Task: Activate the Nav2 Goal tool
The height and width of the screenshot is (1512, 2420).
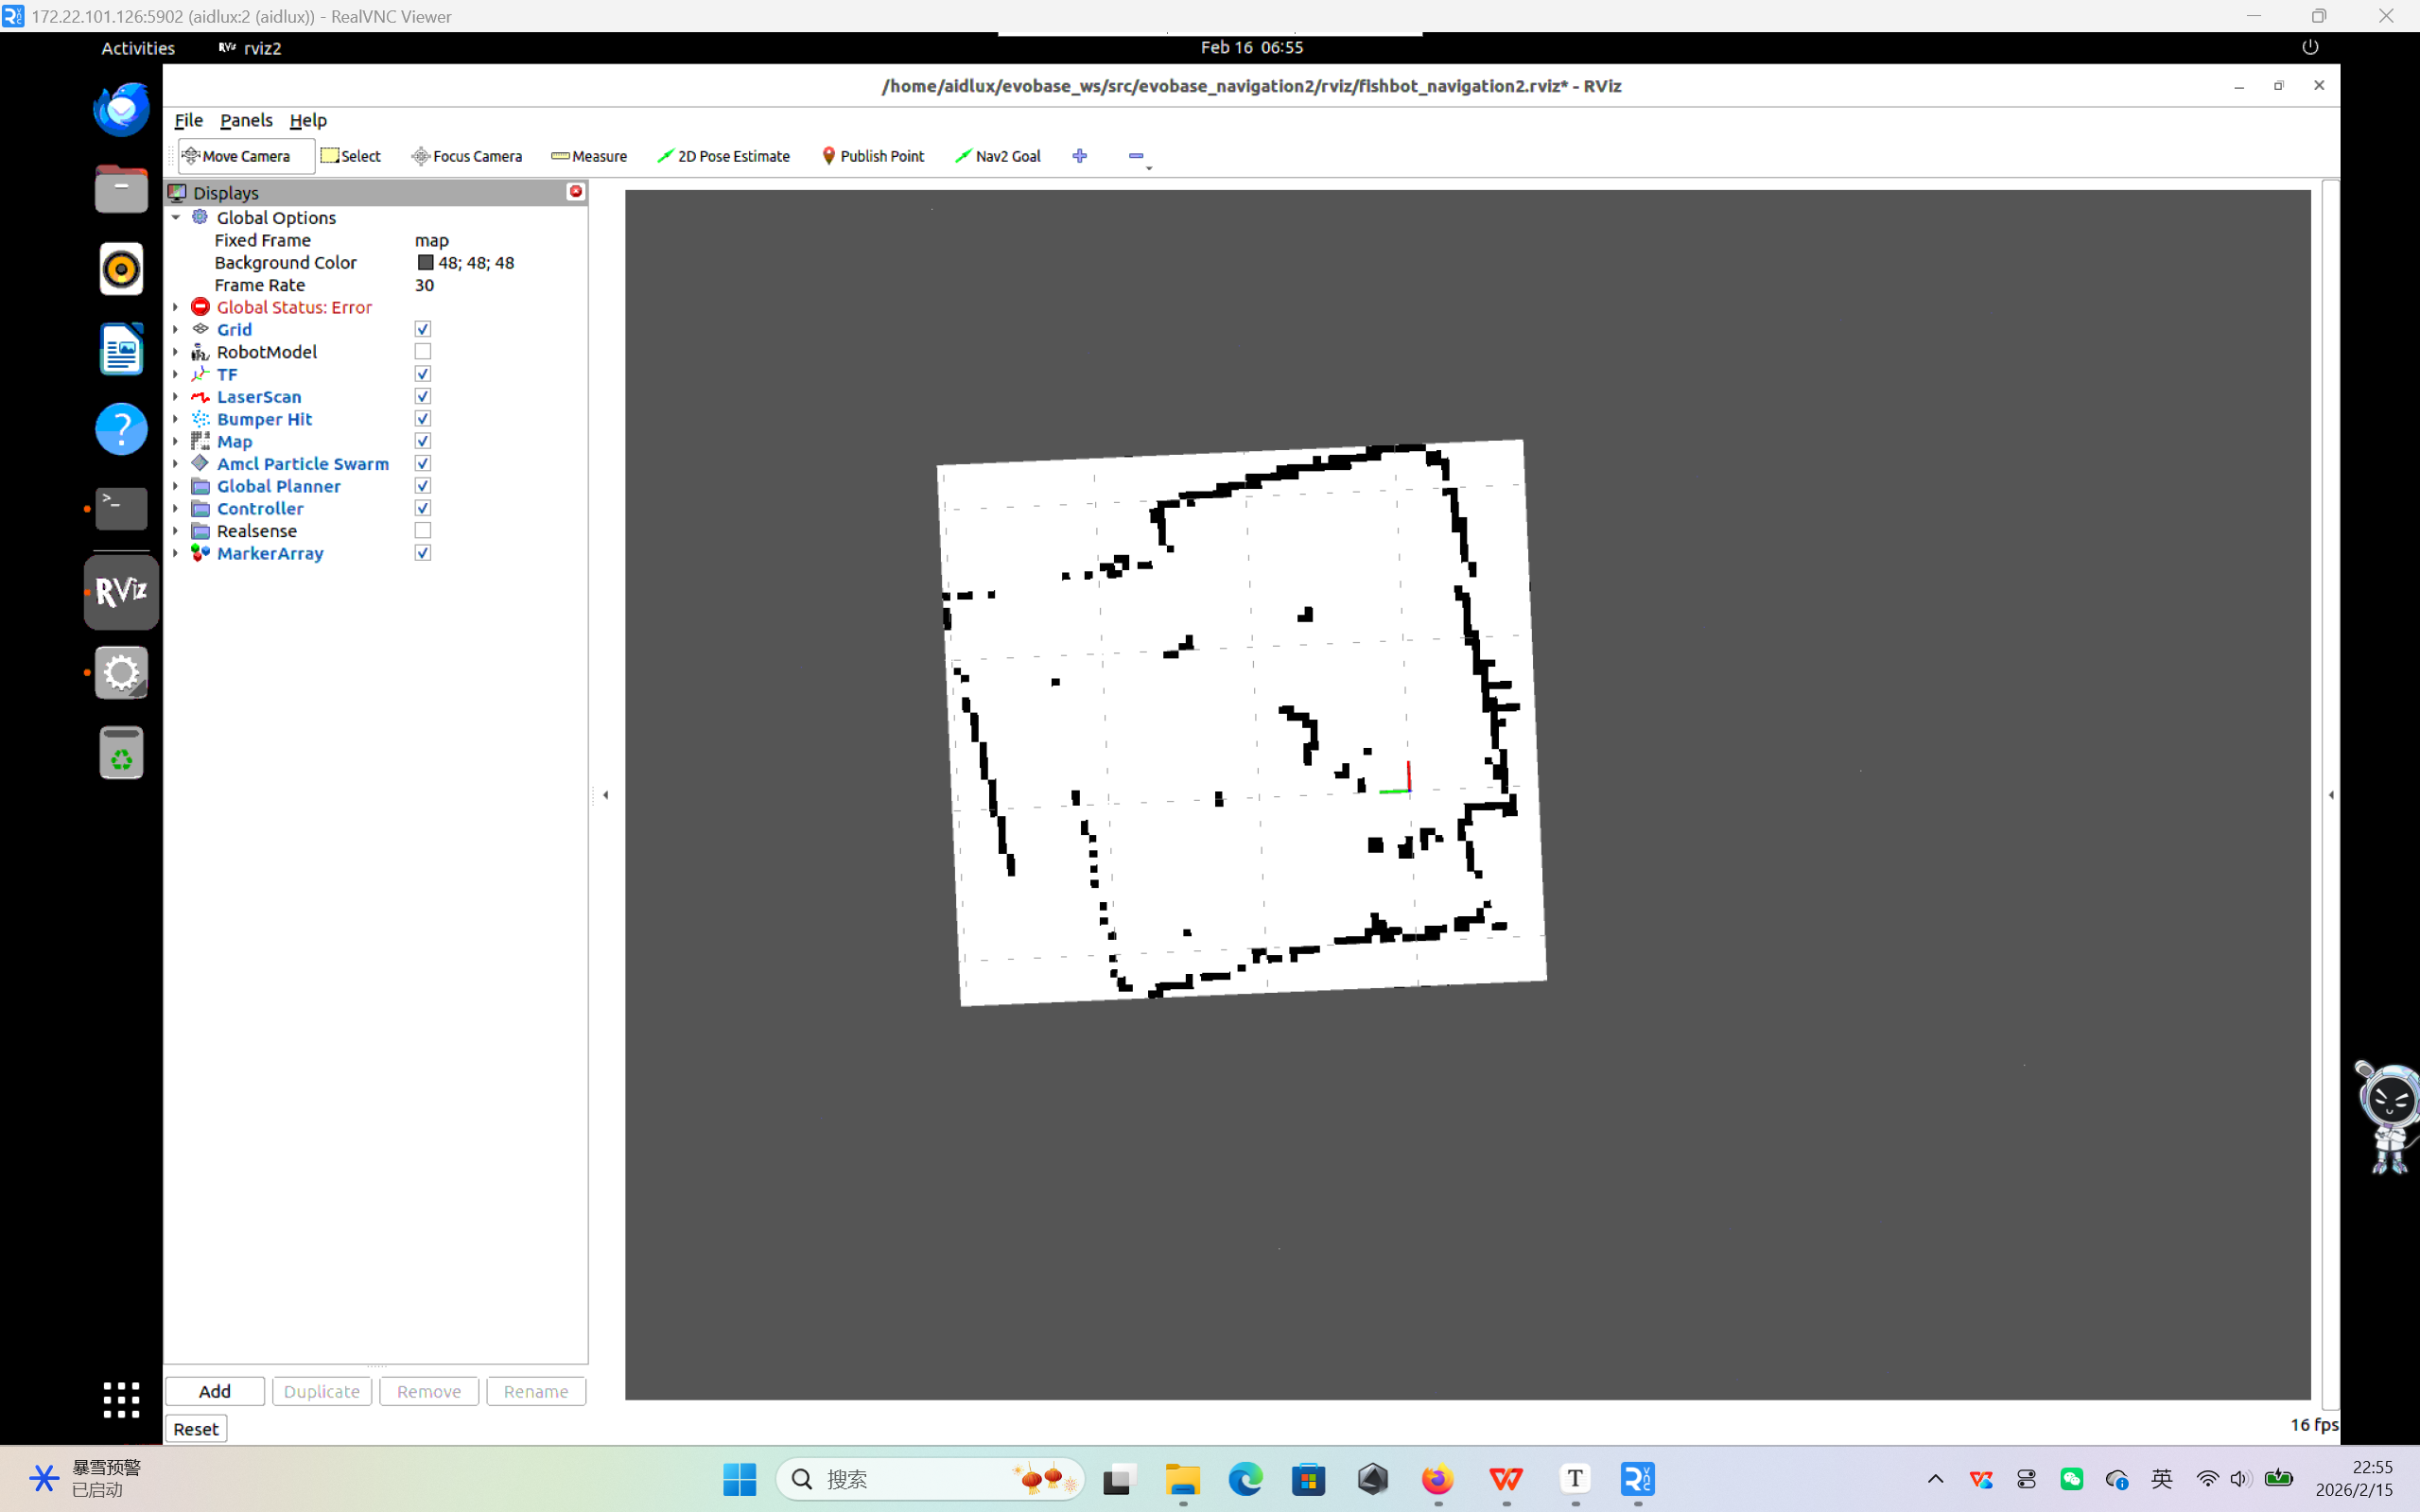Action: pyautogui.click(x=998, y=156)
